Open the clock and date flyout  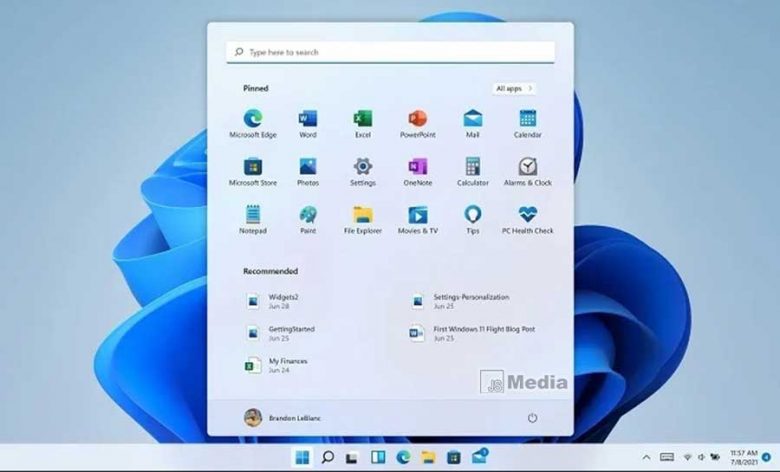(x=743, y=458)
